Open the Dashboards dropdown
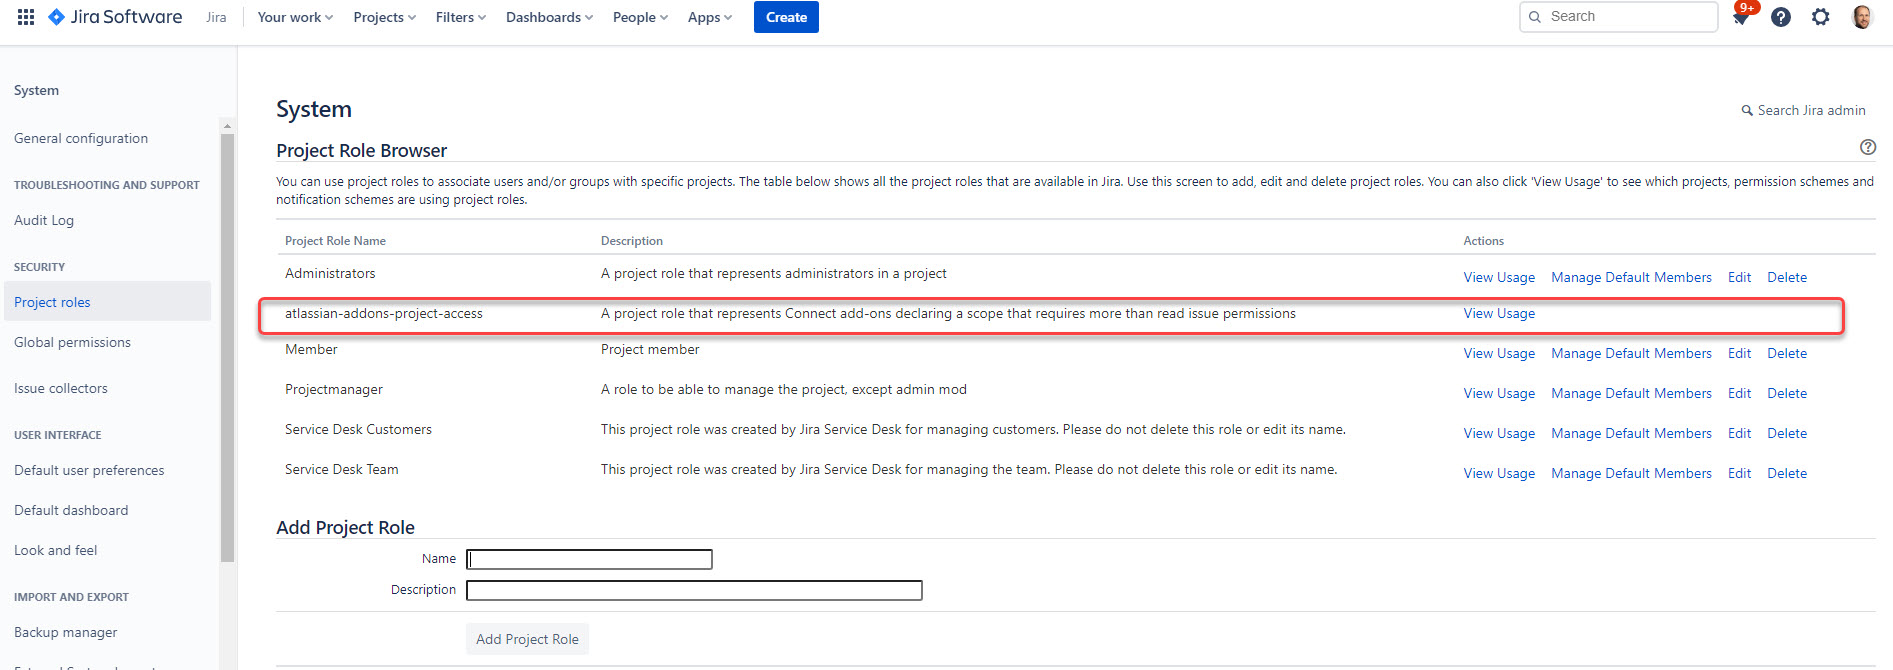The height and width of the screenshot is (670, 1893). [x=549, y=17]
